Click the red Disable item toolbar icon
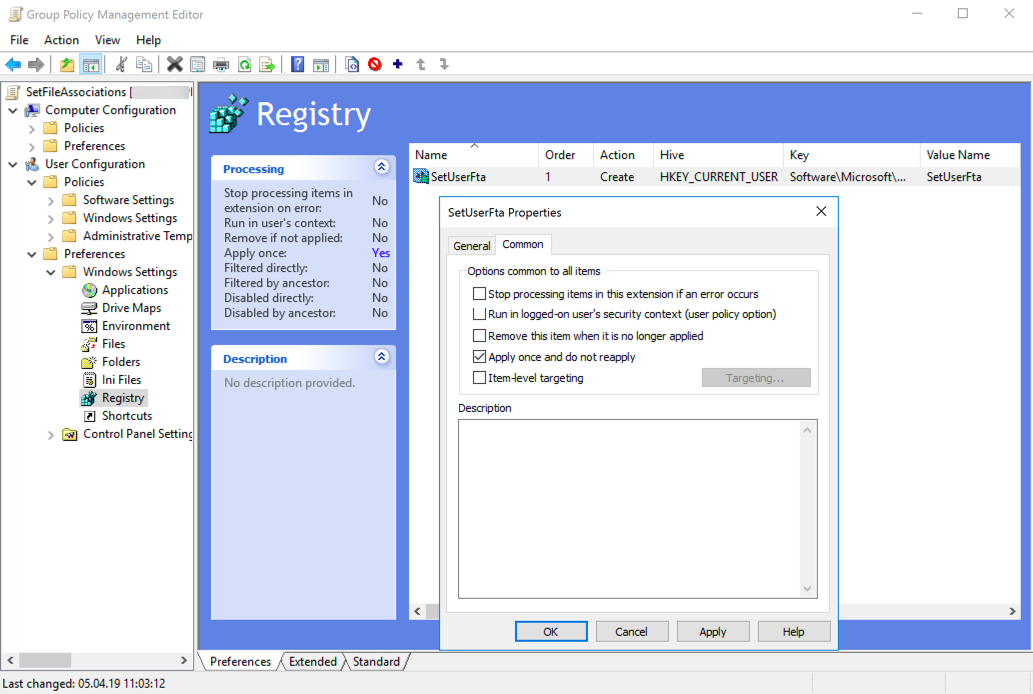Screen dimensions: 1033x694 375,65
